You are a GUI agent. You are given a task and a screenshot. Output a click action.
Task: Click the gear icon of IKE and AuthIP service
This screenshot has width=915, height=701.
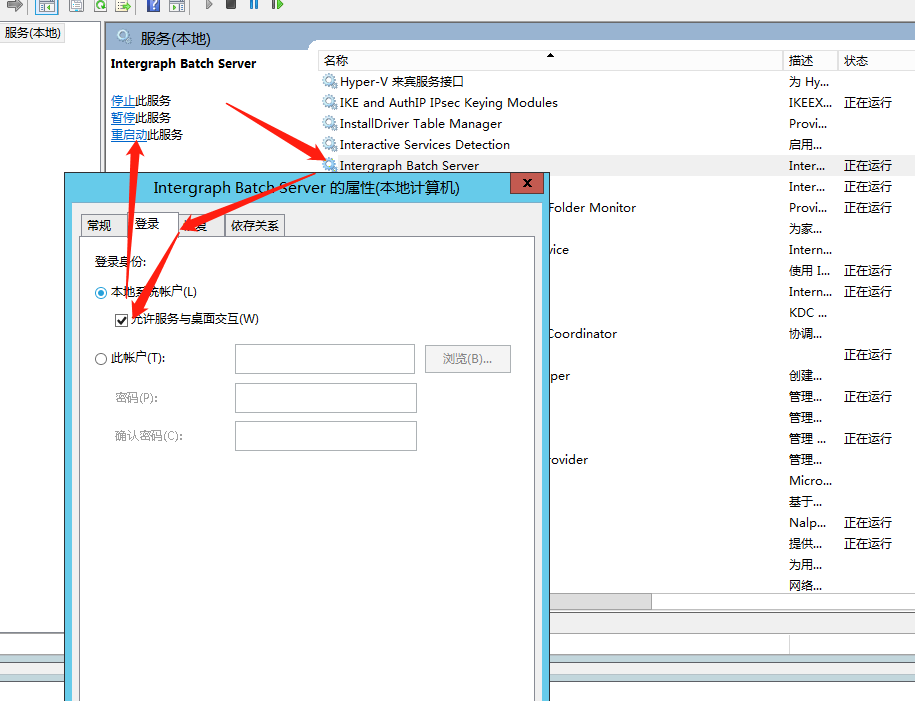[330, 102]
